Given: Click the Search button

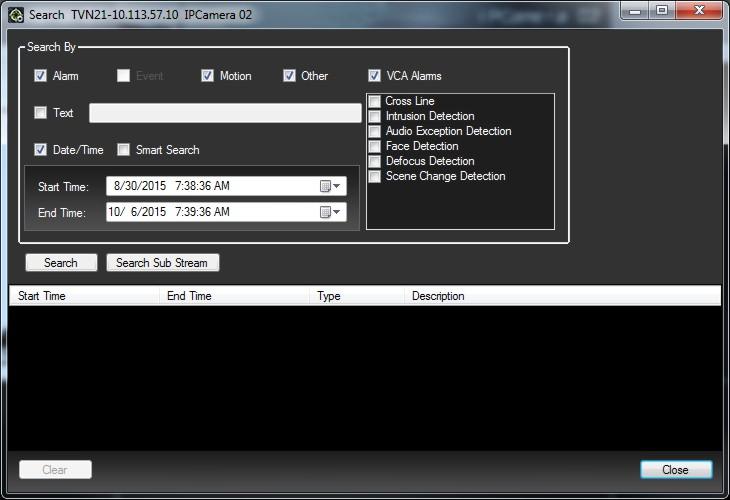Looking at the screenshot, I should click(x=61, y=263).
